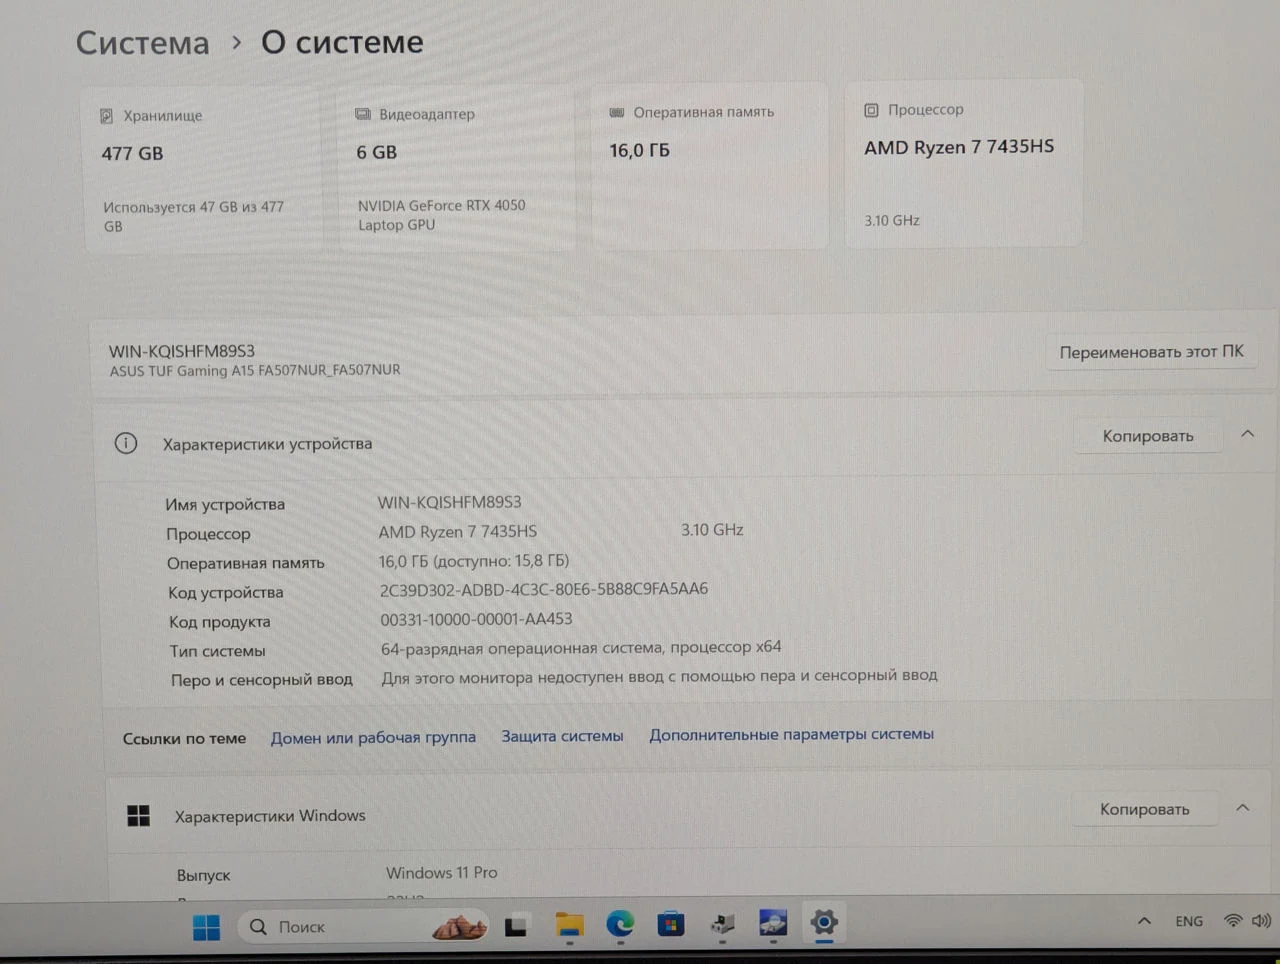The image size is (1280, 964).
Task: Click the info icon beside Характеристики устройства
Action: click(126, 443)
